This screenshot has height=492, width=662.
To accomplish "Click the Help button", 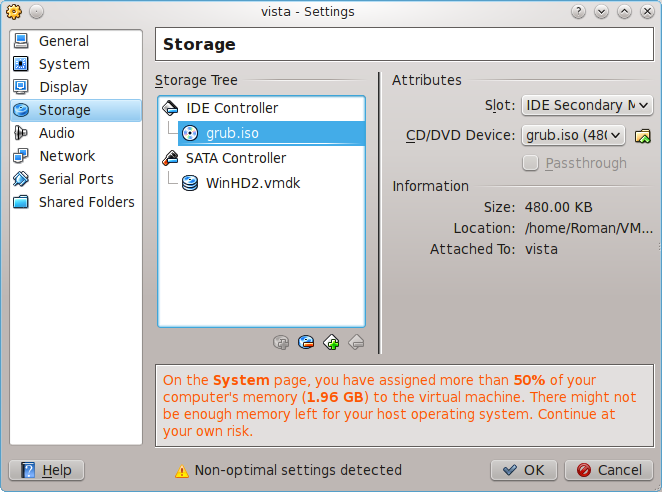I will click(x=47, y=470).
